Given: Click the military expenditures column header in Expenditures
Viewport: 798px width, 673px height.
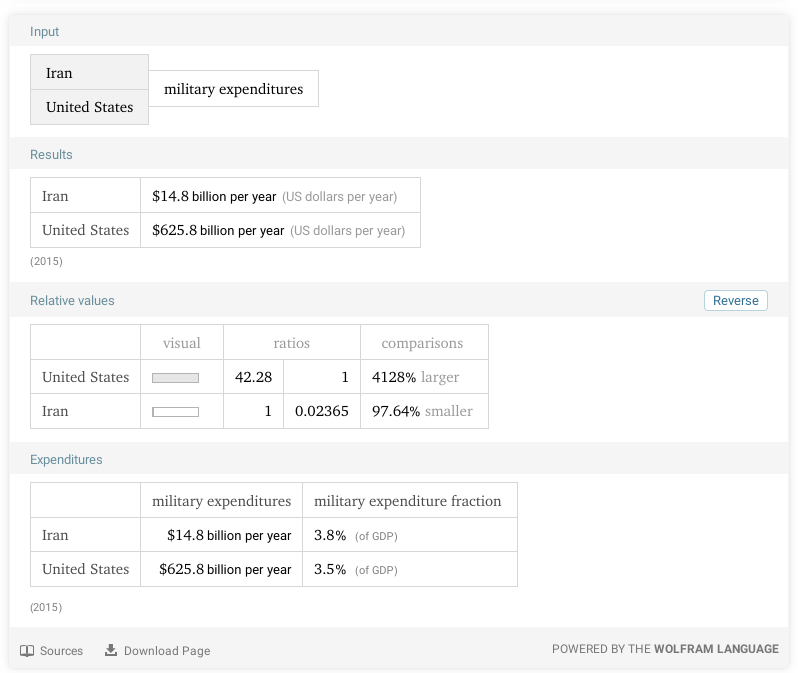Looking at the screenshot, I should 221,501.
